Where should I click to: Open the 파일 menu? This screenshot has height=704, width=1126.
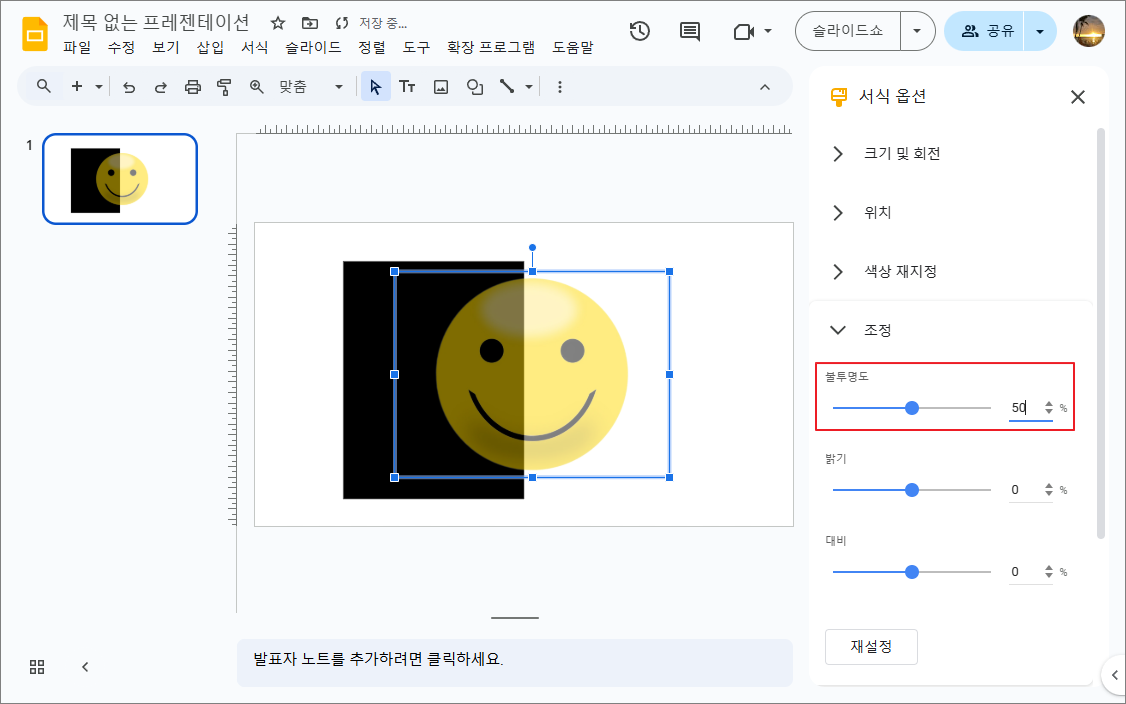point(78,47)
